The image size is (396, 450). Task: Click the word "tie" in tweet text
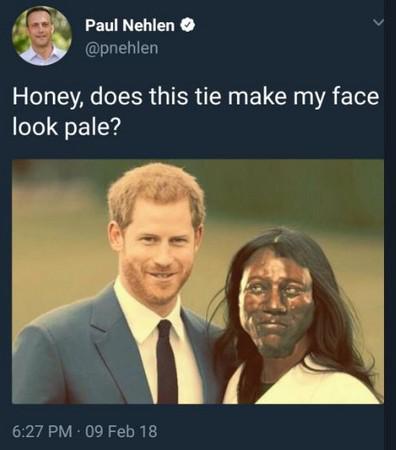pos(205,96)
